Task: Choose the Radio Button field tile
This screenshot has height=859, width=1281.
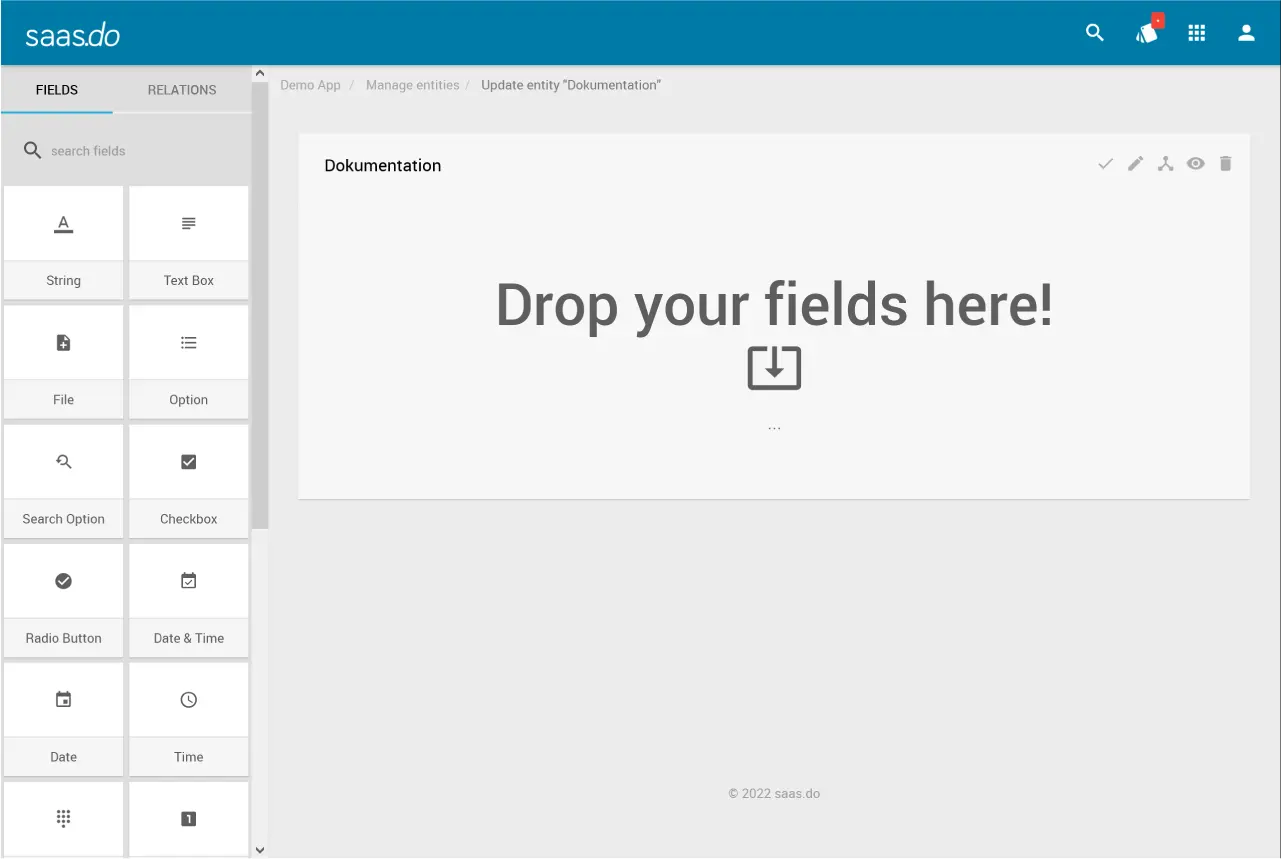Action: coord(63,599)
